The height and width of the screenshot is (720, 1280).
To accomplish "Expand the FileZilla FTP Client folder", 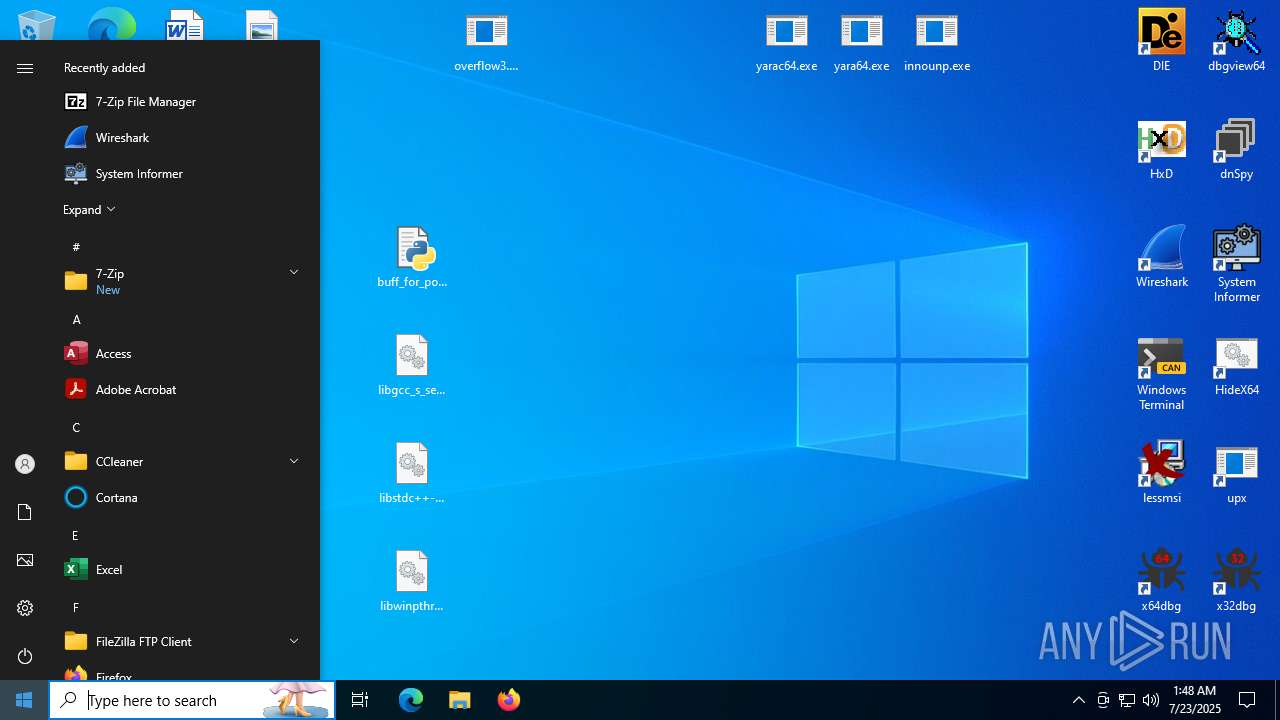I will pyautogui.click(x=294, y=641).
